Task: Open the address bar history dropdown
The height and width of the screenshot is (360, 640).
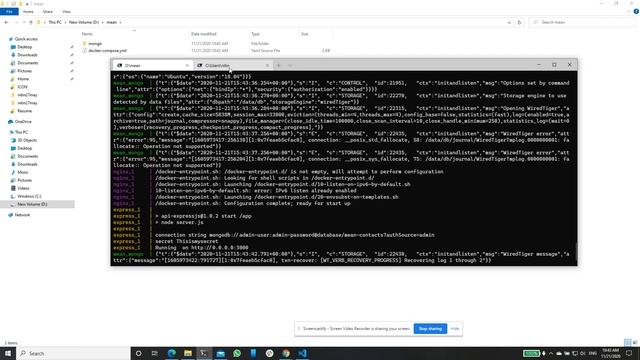Action: pos(509,22)
